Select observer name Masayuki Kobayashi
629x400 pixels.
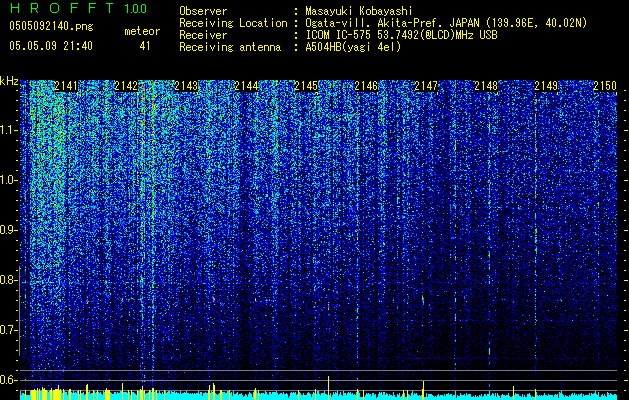pyautogui.click(x=359, y=11)
